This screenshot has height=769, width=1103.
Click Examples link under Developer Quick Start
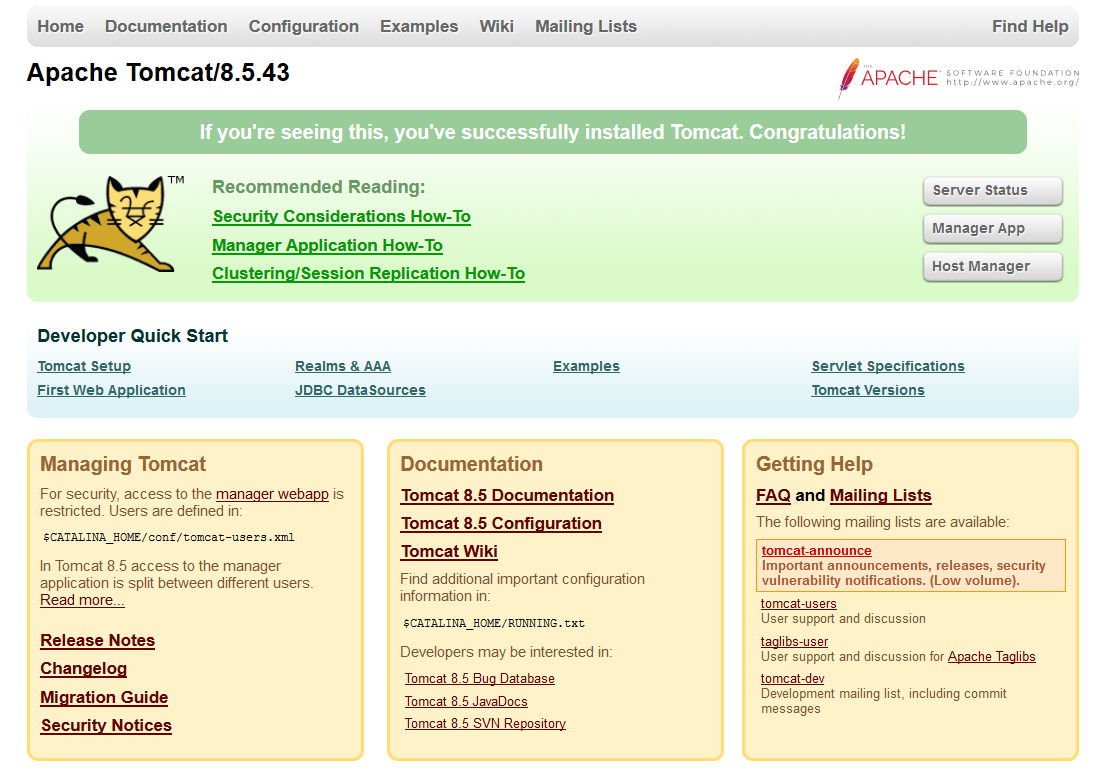pyautogui.click(x=587, y=367)
